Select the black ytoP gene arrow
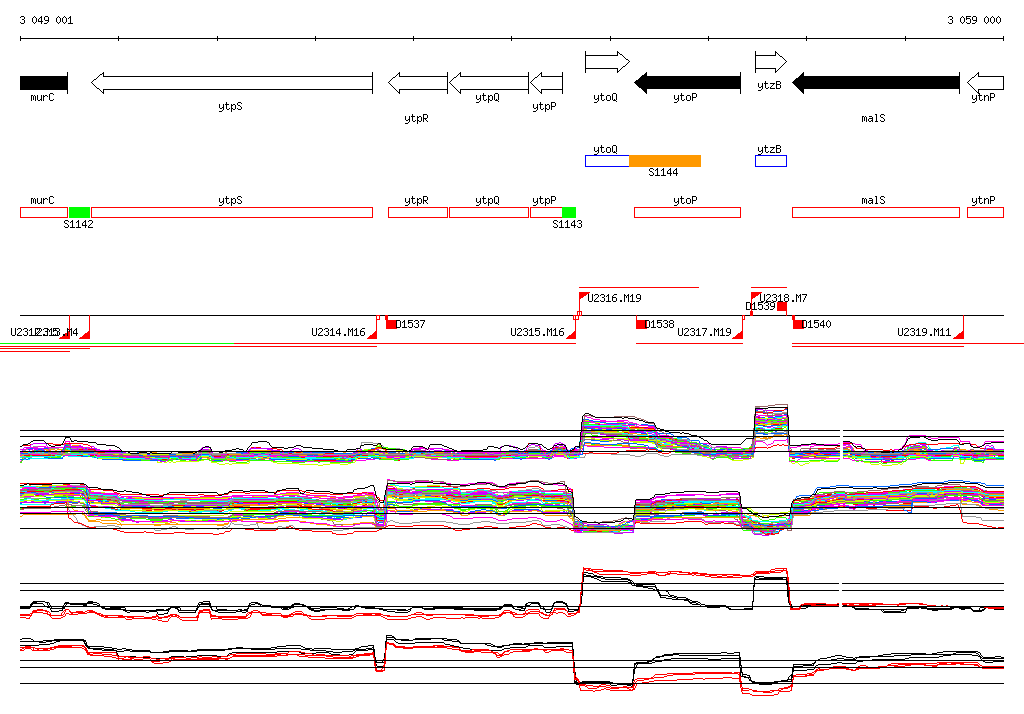This screenshot has height=714, width=1024. [x=688, y=83]
